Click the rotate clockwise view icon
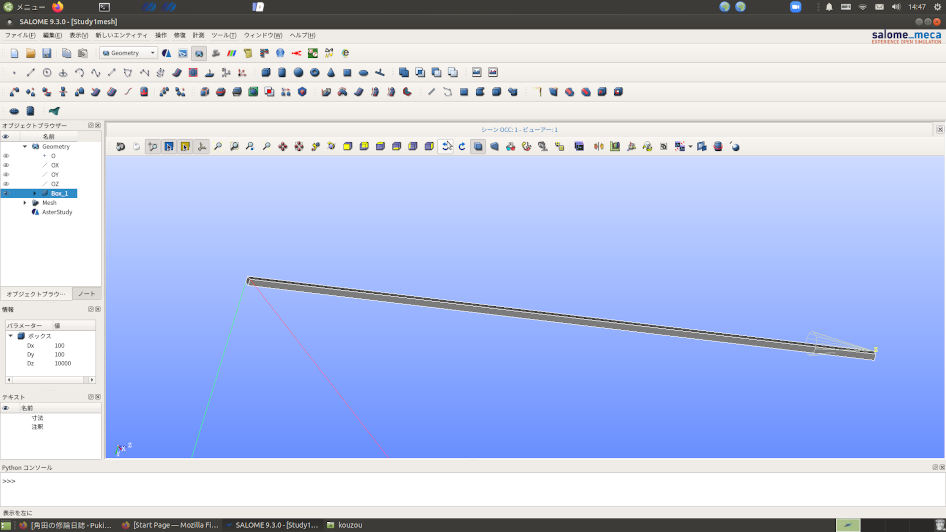Image resolution: width=946 pixels, height=532 pixels. click(462, 147)
